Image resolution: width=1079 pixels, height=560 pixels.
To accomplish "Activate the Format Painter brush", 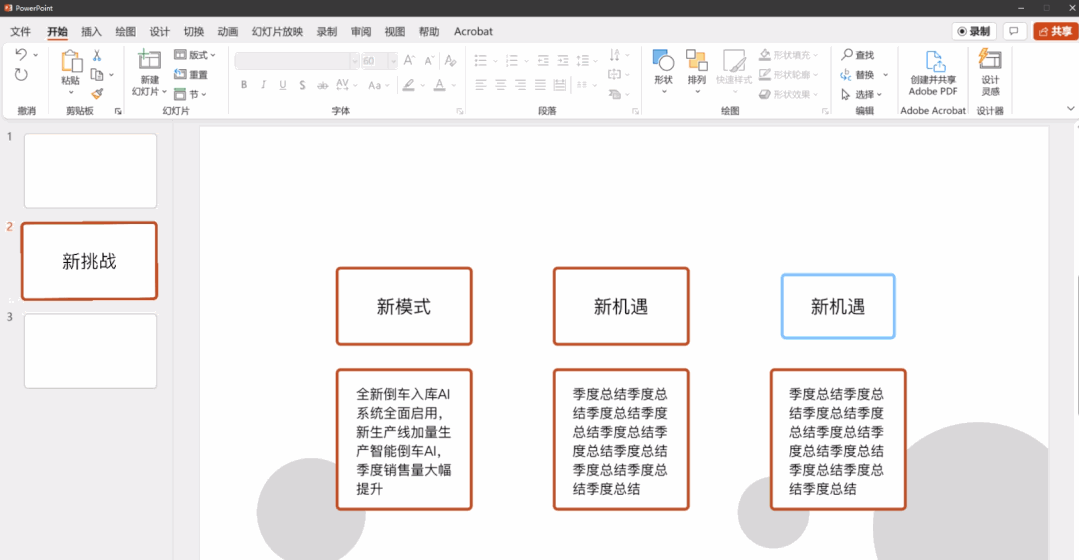I will [x=97, y=93].
